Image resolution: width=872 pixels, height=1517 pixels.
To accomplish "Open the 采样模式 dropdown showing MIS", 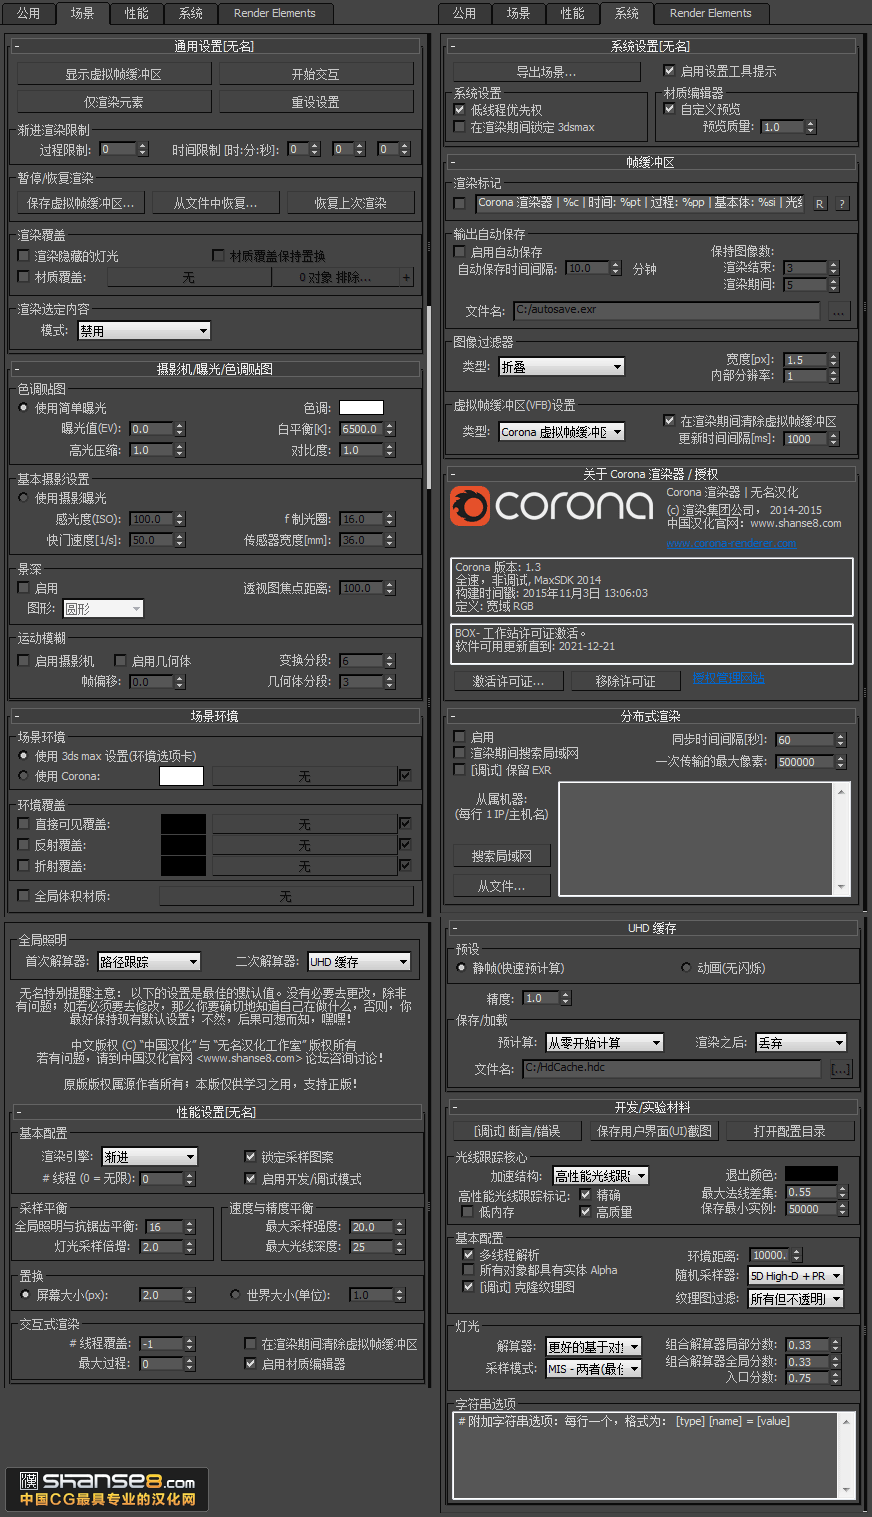I will click(593, 1369).
